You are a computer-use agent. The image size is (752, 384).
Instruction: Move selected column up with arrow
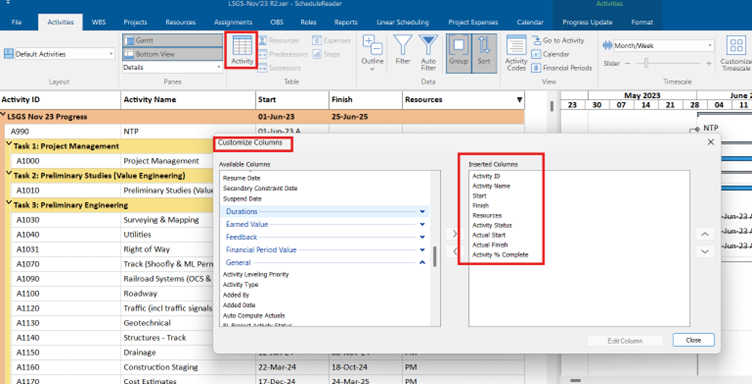point(705,234)
